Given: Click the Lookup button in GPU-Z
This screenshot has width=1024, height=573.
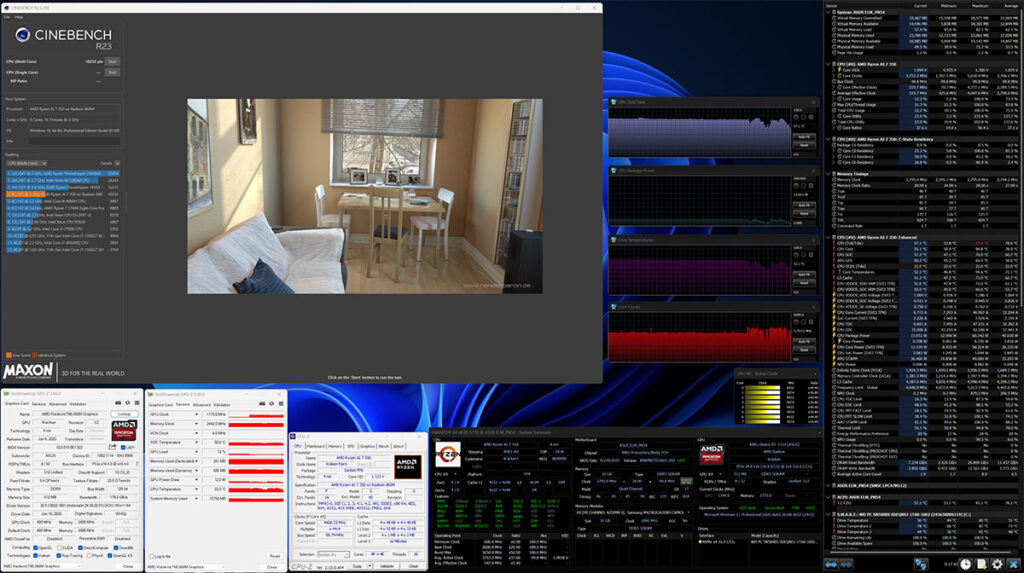Looking at the screenshot, I should [124, 413].
